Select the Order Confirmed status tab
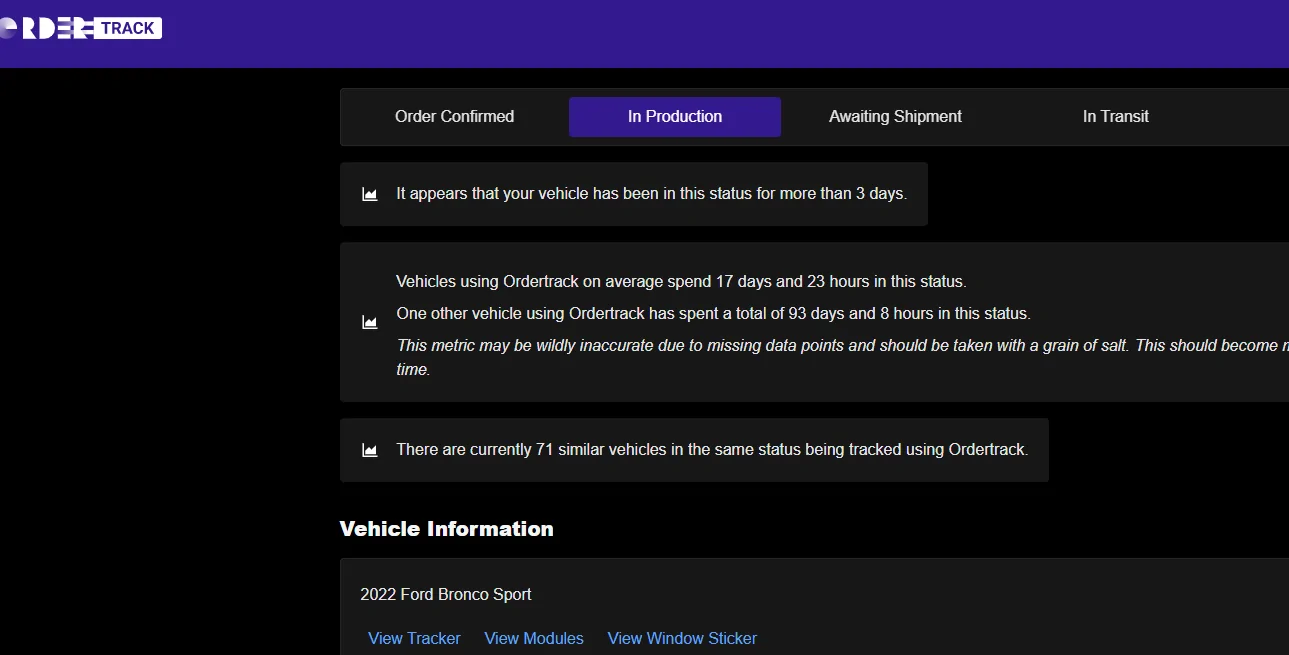 (x=454, y=117)
